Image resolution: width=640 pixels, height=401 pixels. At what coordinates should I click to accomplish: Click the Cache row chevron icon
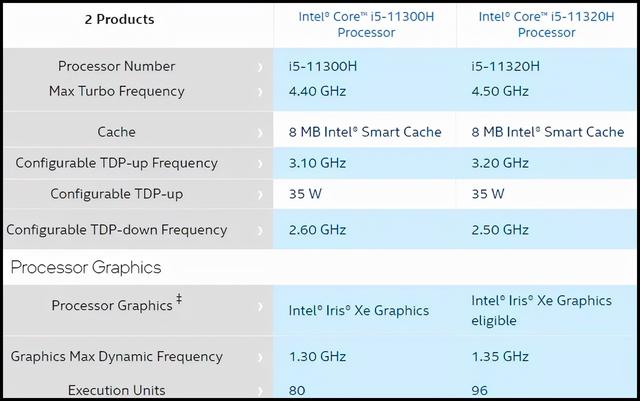(260, 132)
